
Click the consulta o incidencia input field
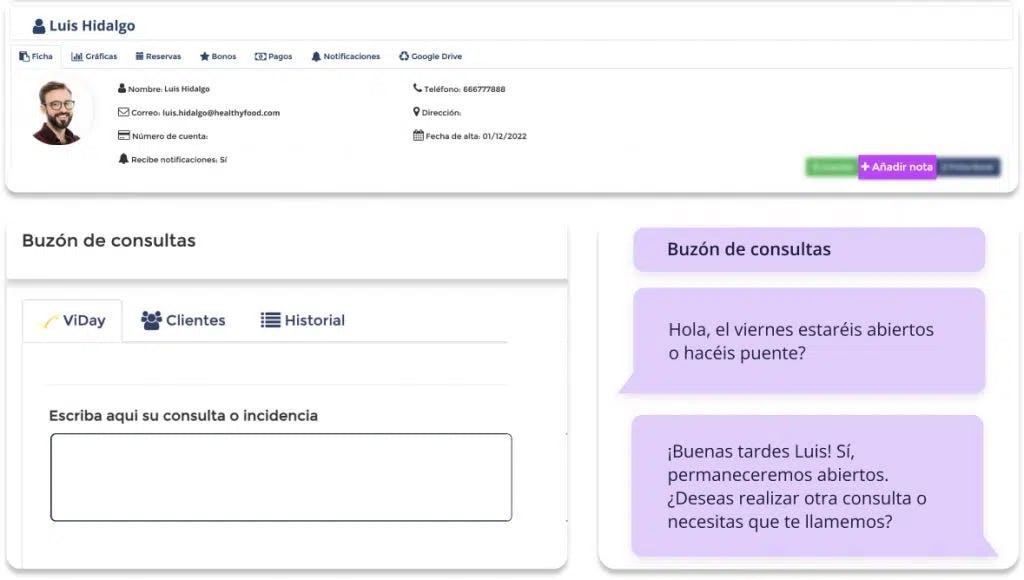280,475
